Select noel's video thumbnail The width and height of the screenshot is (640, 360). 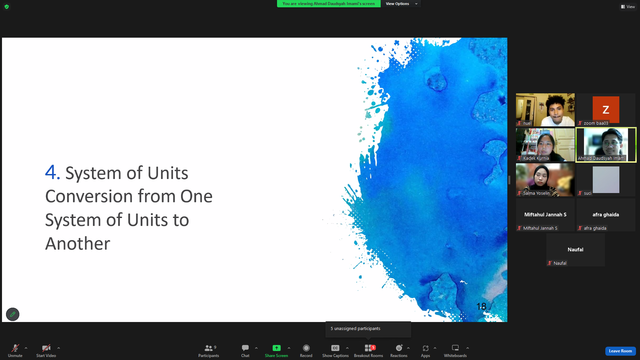545,109
